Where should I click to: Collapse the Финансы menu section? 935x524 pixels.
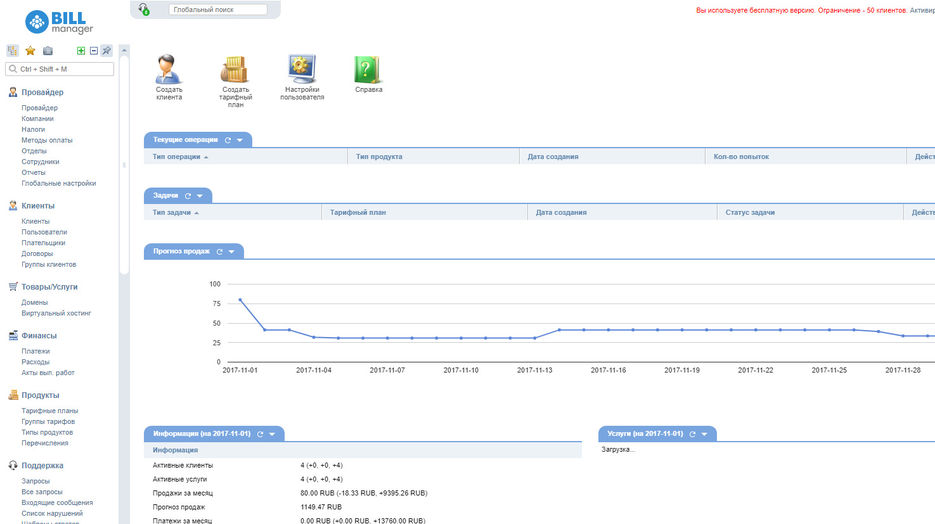pos(39,336)
